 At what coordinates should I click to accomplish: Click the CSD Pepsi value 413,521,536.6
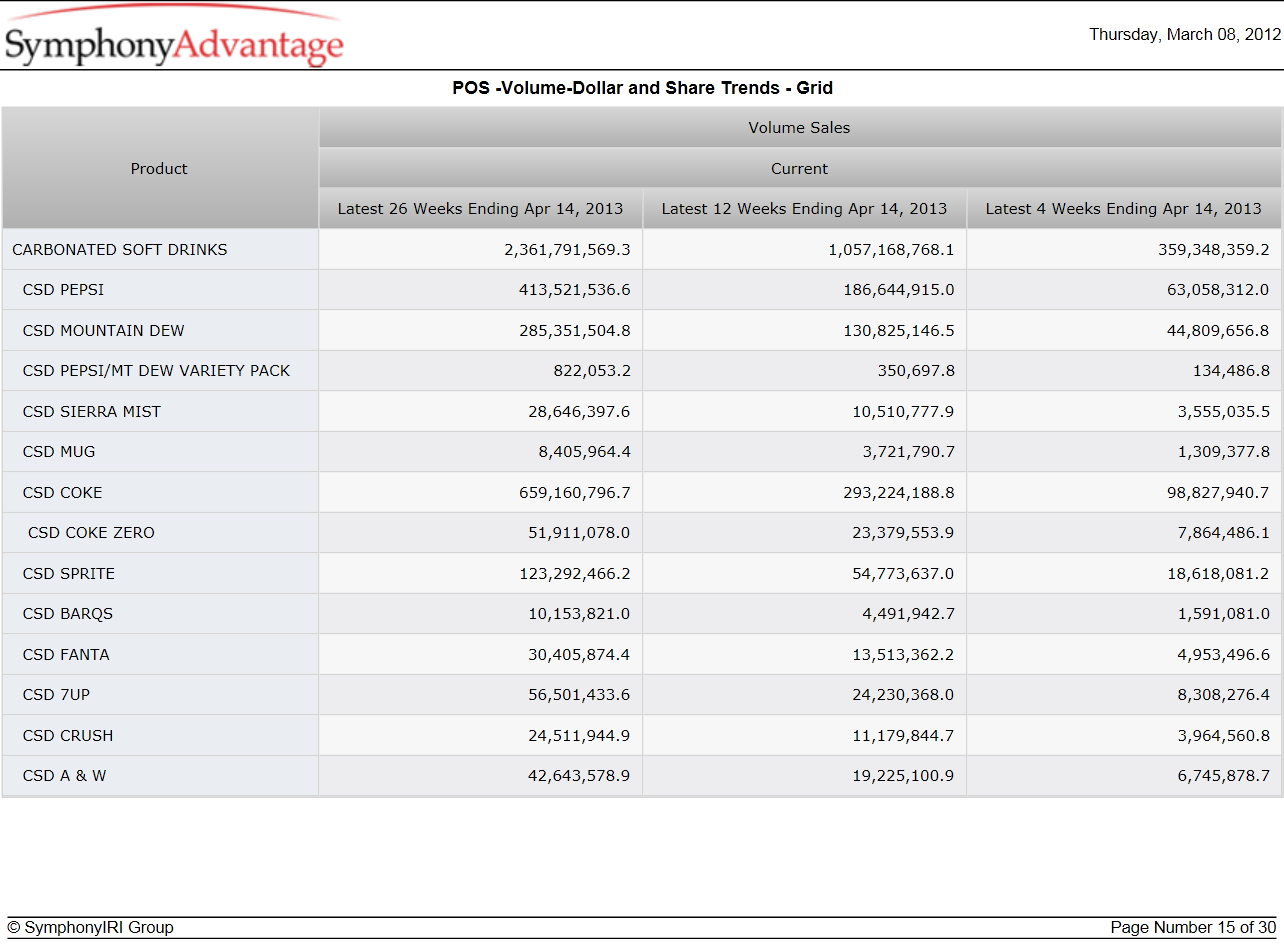(575, 290)
